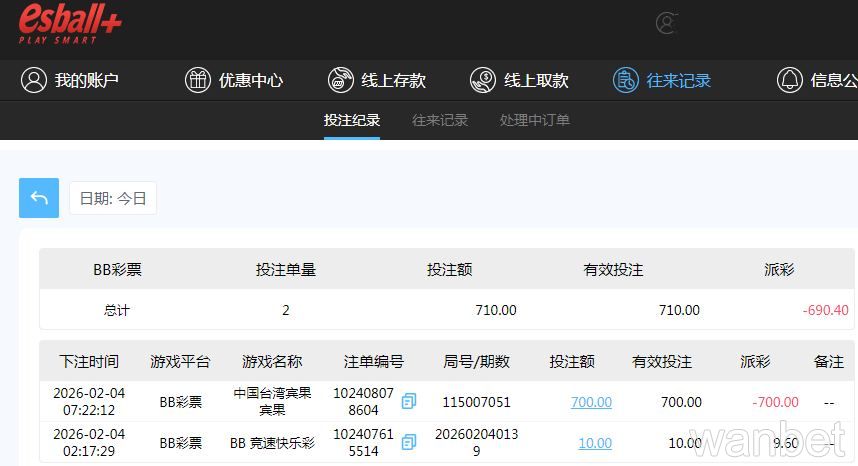Click the user profile icon in header
The width and height of the screenshot is (858, 466).
pyautogui.click(x=667, y=23)
